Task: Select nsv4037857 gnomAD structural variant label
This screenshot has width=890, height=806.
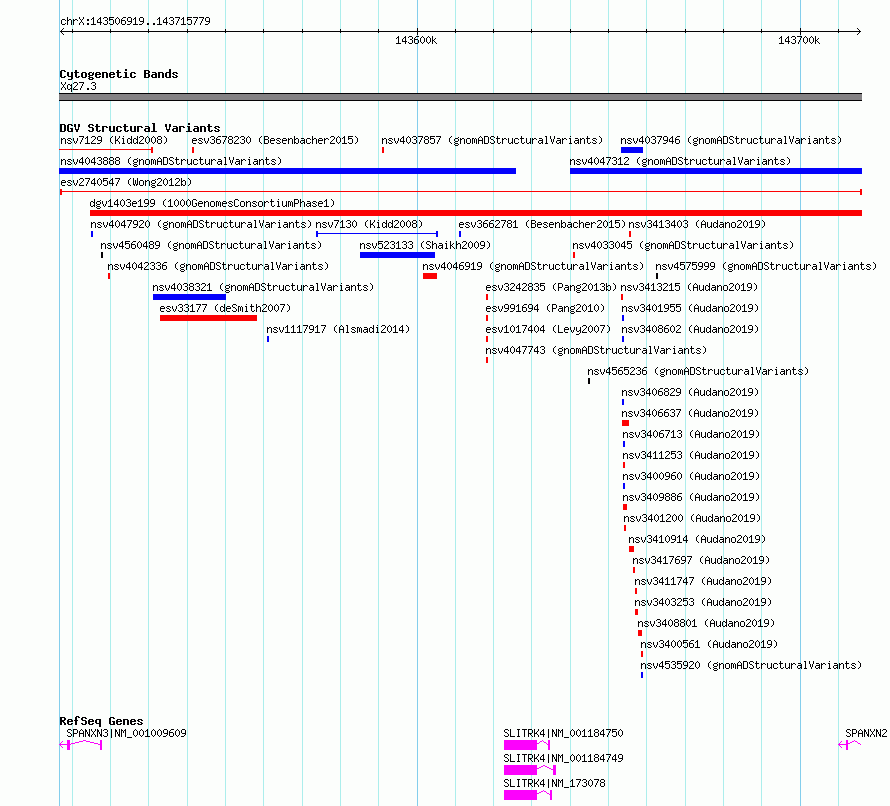Action: pos(492,140)
